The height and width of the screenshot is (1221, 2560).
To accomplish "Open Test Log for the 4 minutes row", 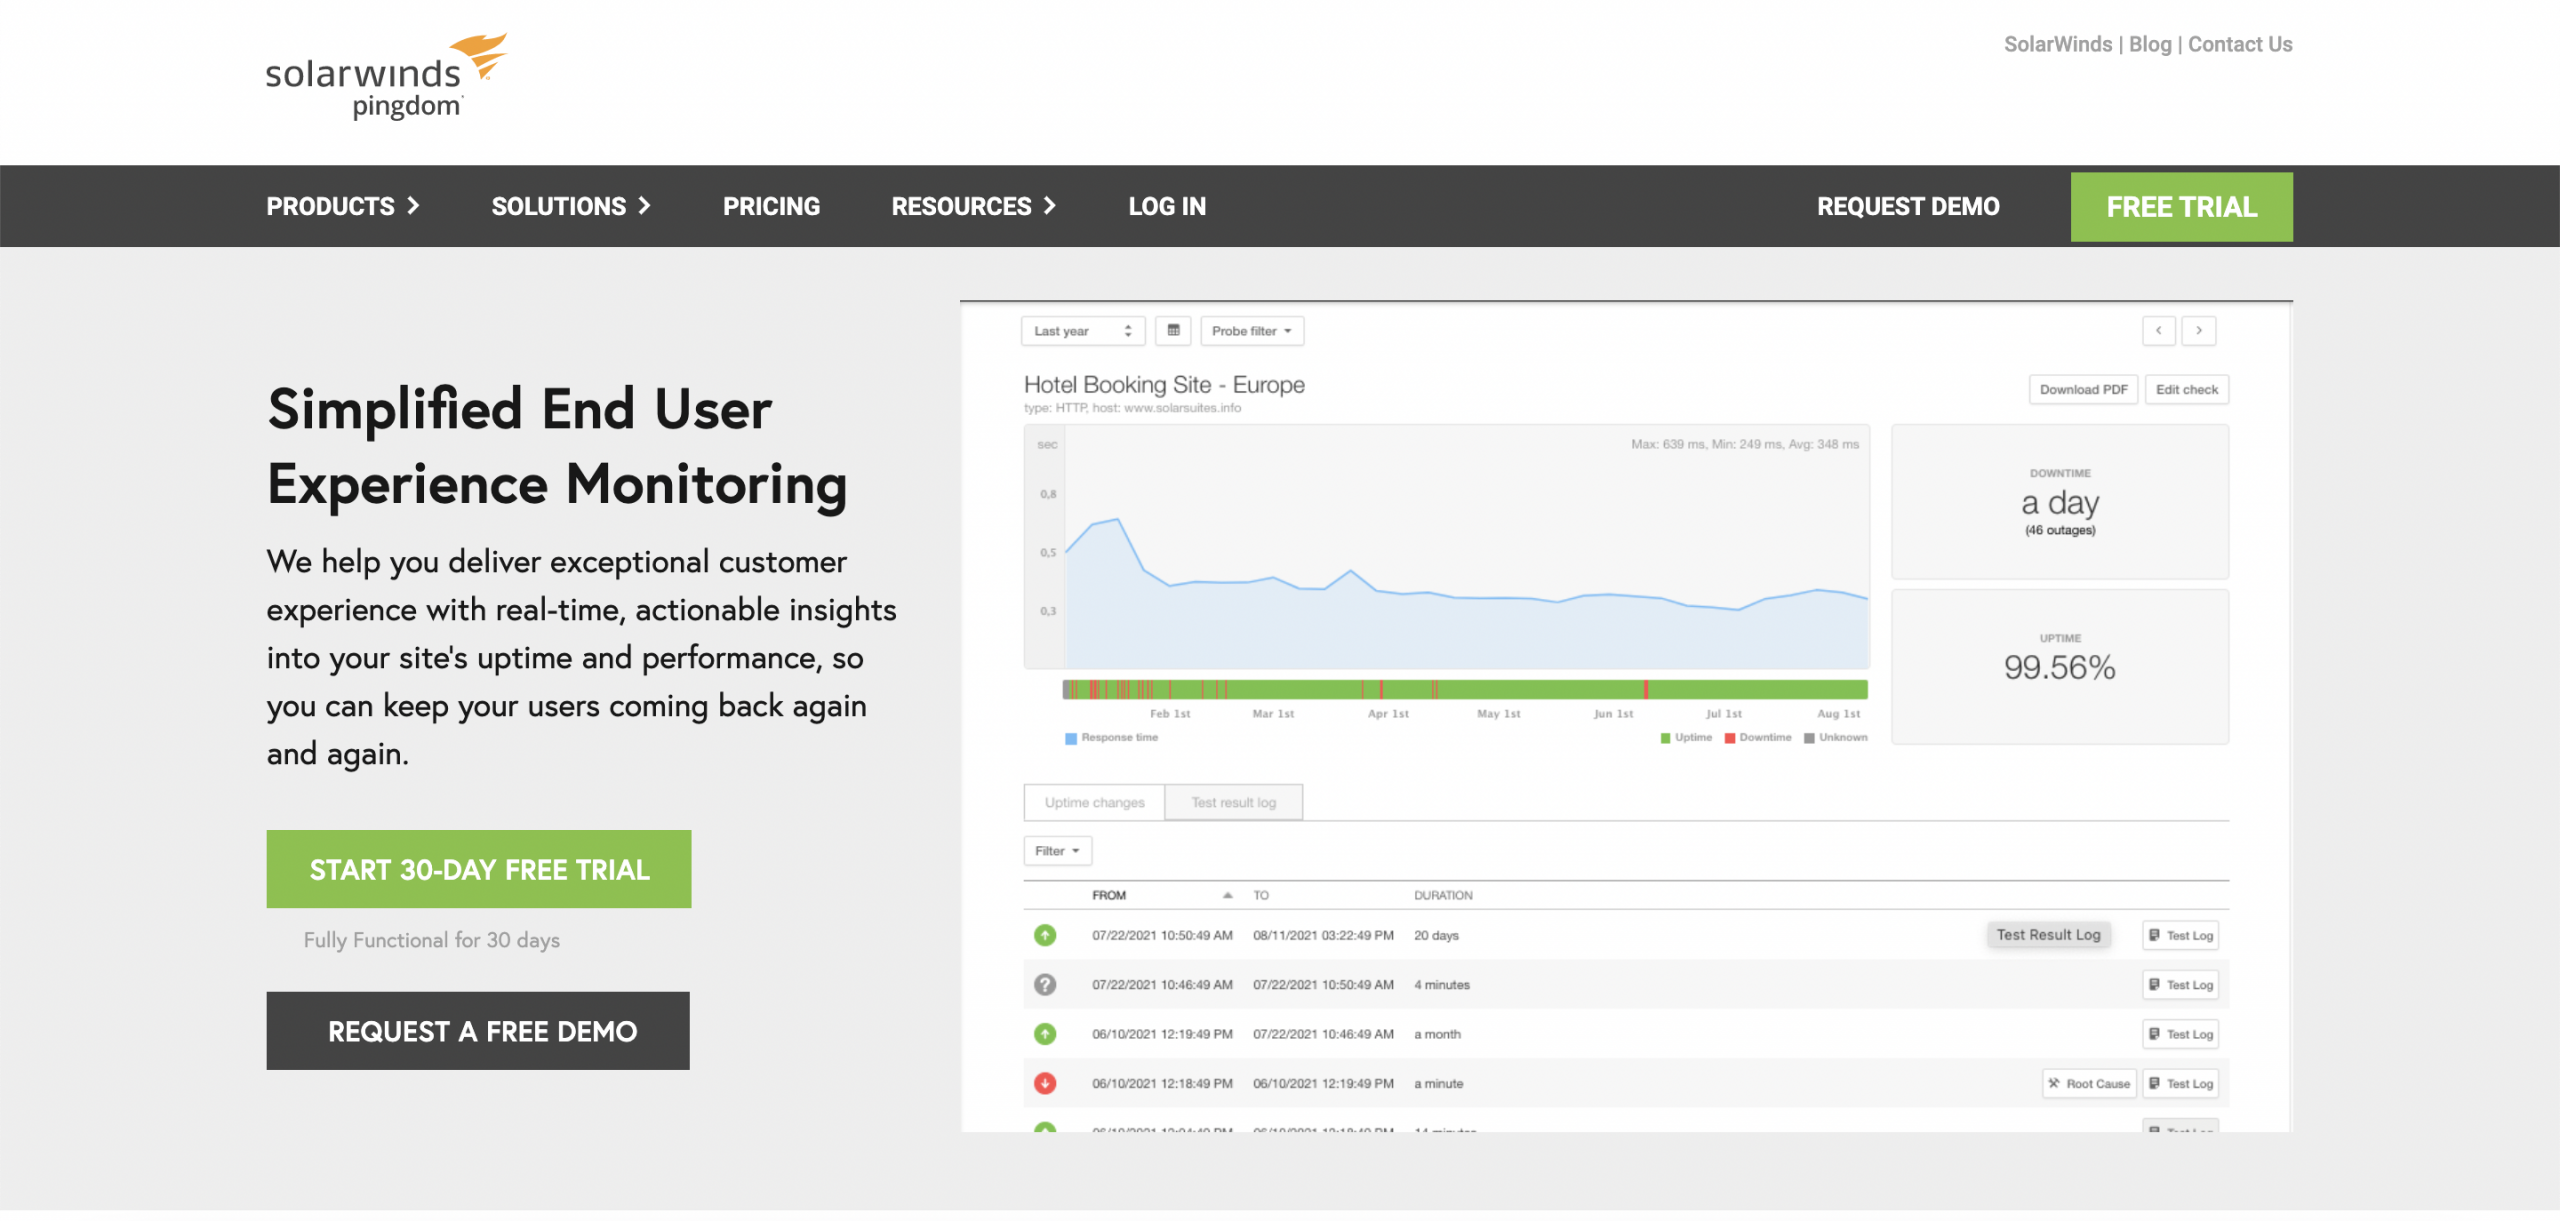I will click(x=2181, y=985).
